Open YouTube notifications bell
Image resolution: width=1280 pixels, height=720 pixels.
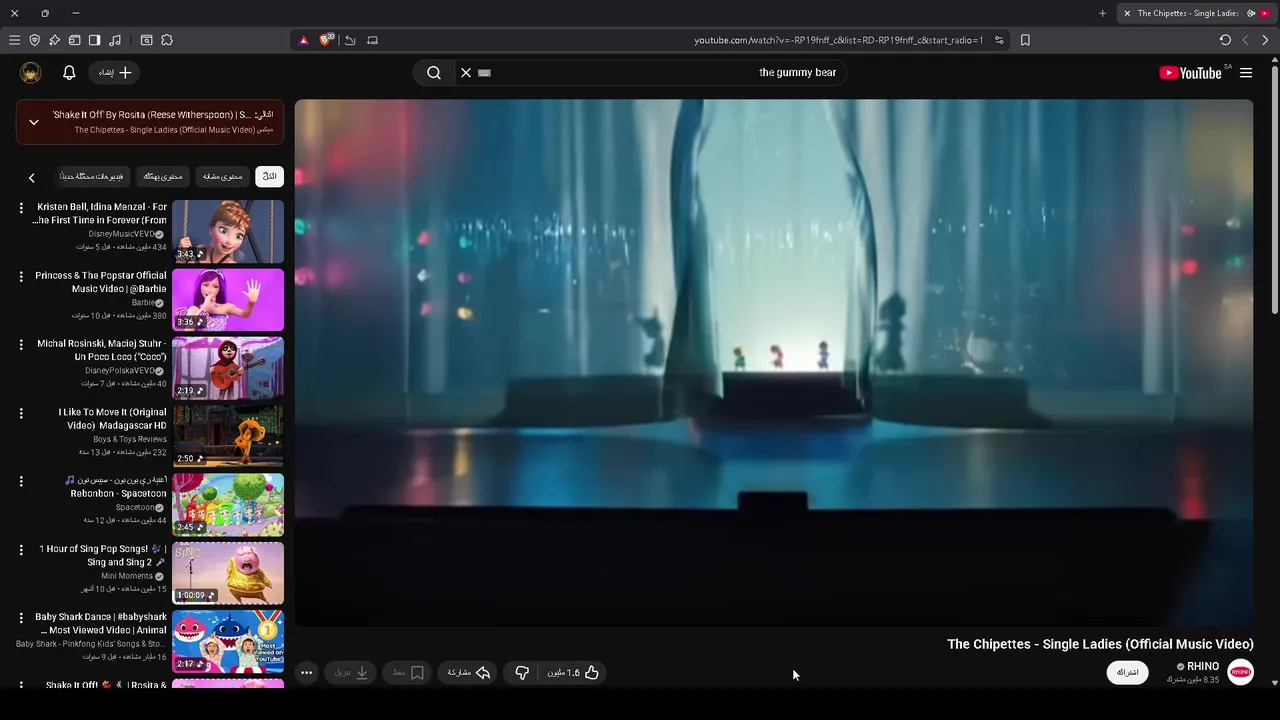click(x=69, y=72)
